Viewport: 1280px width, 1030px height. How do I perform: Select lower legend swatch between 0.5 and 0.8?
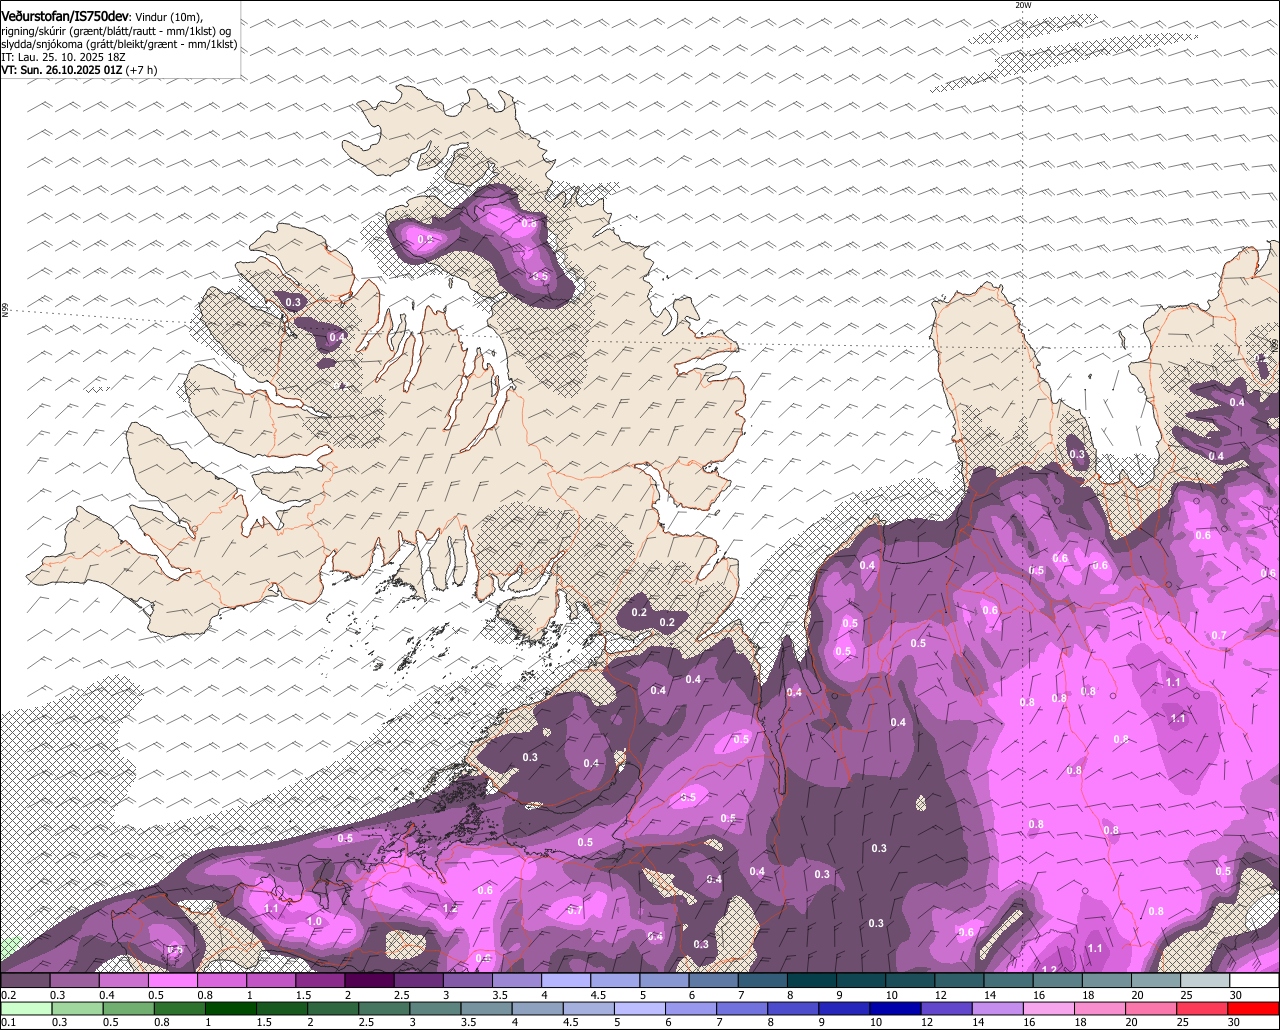point(129,1009)
